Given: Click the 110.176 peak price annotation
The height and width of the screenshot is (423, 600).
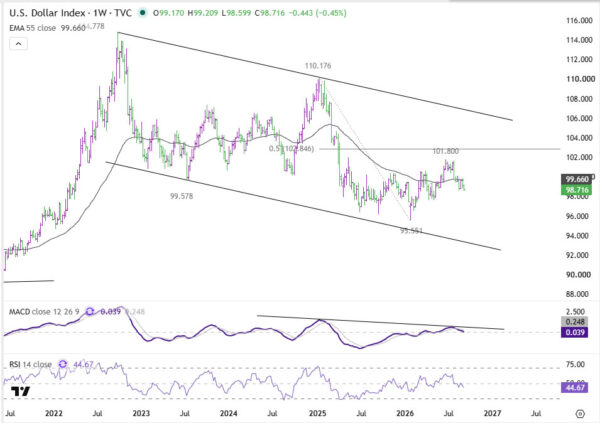Looking at the screenshot, I should 318,66.
